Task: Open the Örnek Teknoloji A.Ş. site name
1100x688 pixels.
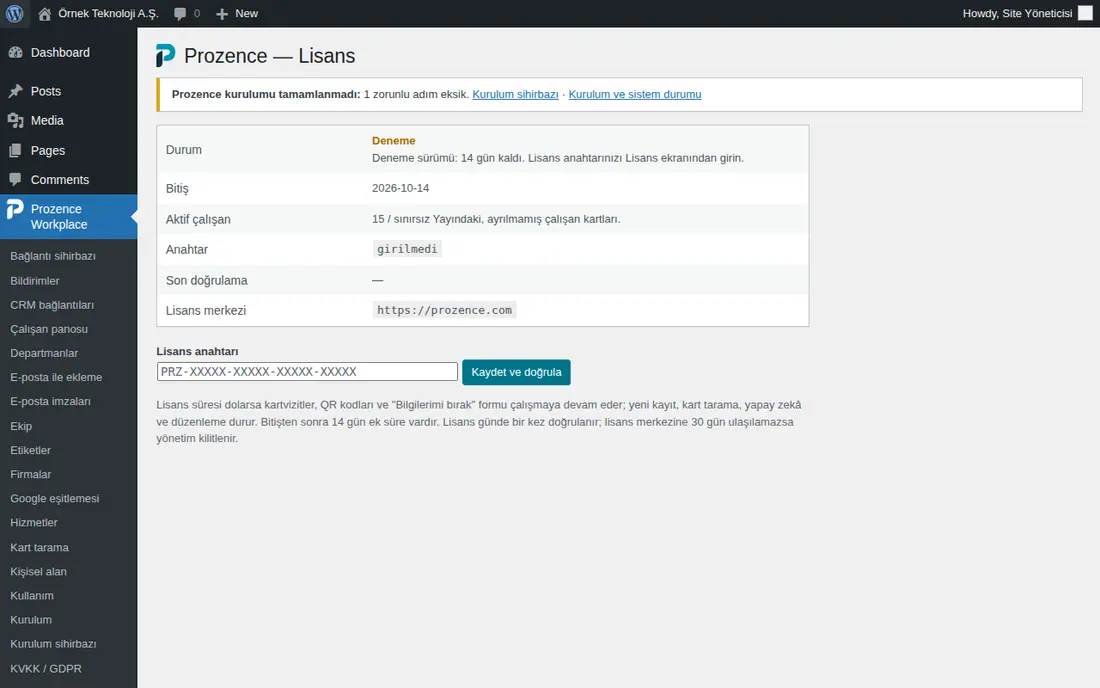Action: tap(109, 13)
